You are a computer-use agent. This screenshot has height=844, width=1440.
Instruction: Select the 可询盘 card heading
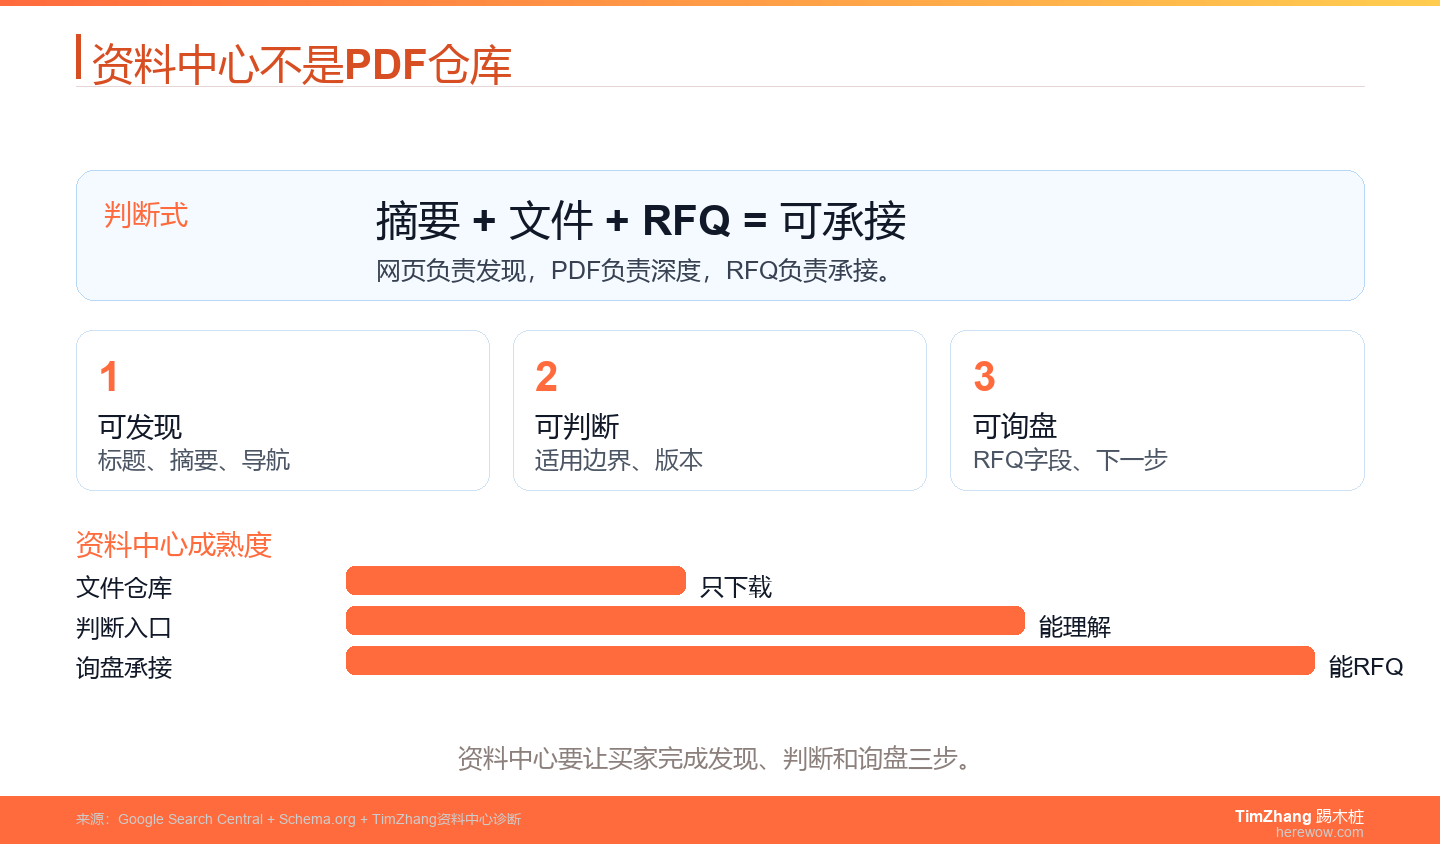1015,427
